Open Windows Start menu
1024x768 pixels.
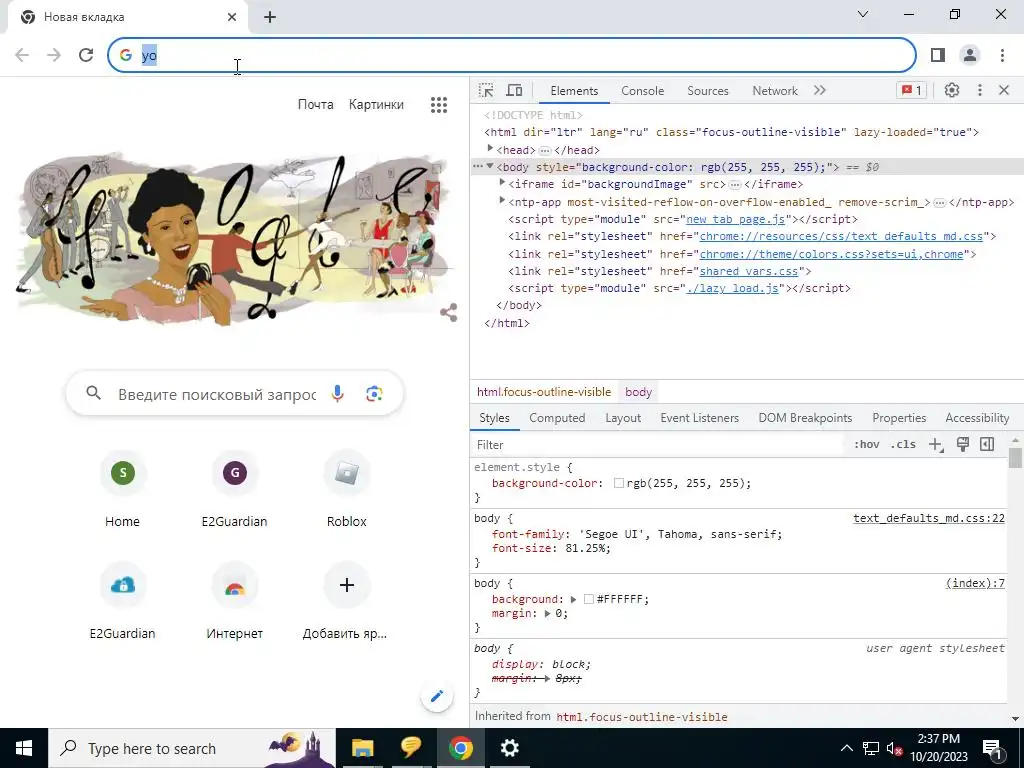(x=24, y=748)
